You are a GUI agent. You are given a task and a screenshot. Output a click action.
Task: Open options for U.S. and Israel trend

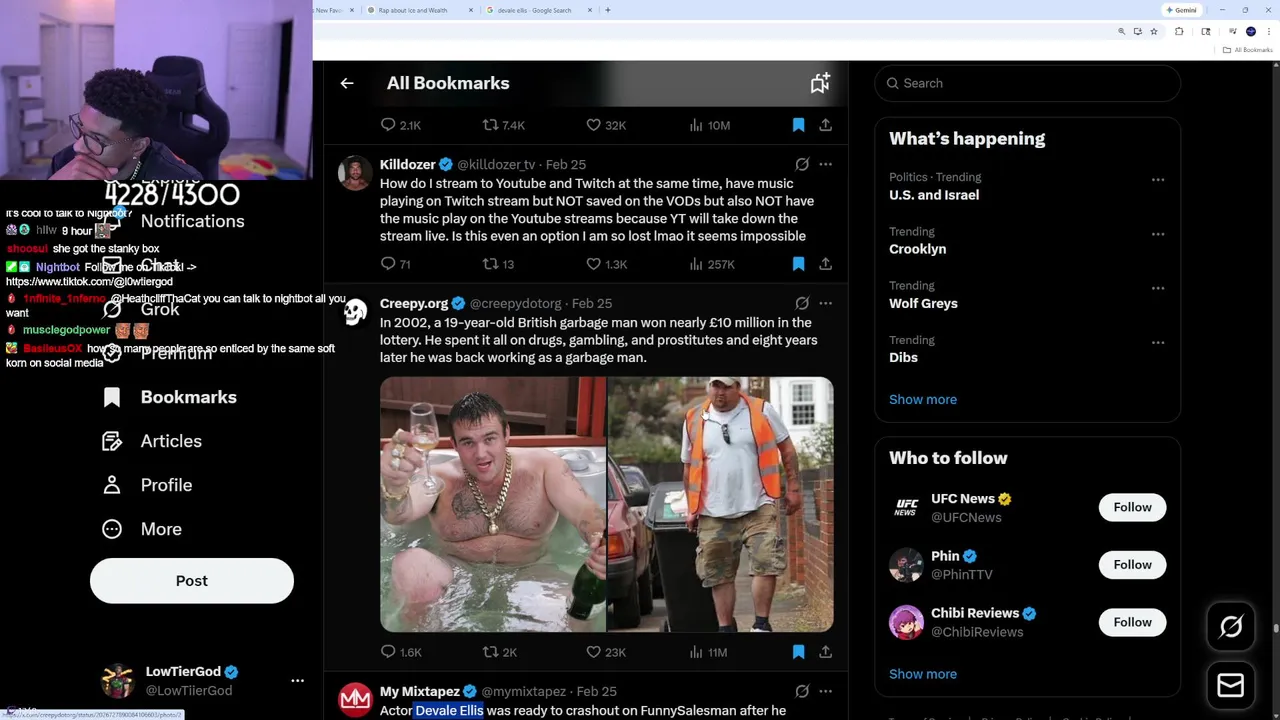(x=1158, y=180)
